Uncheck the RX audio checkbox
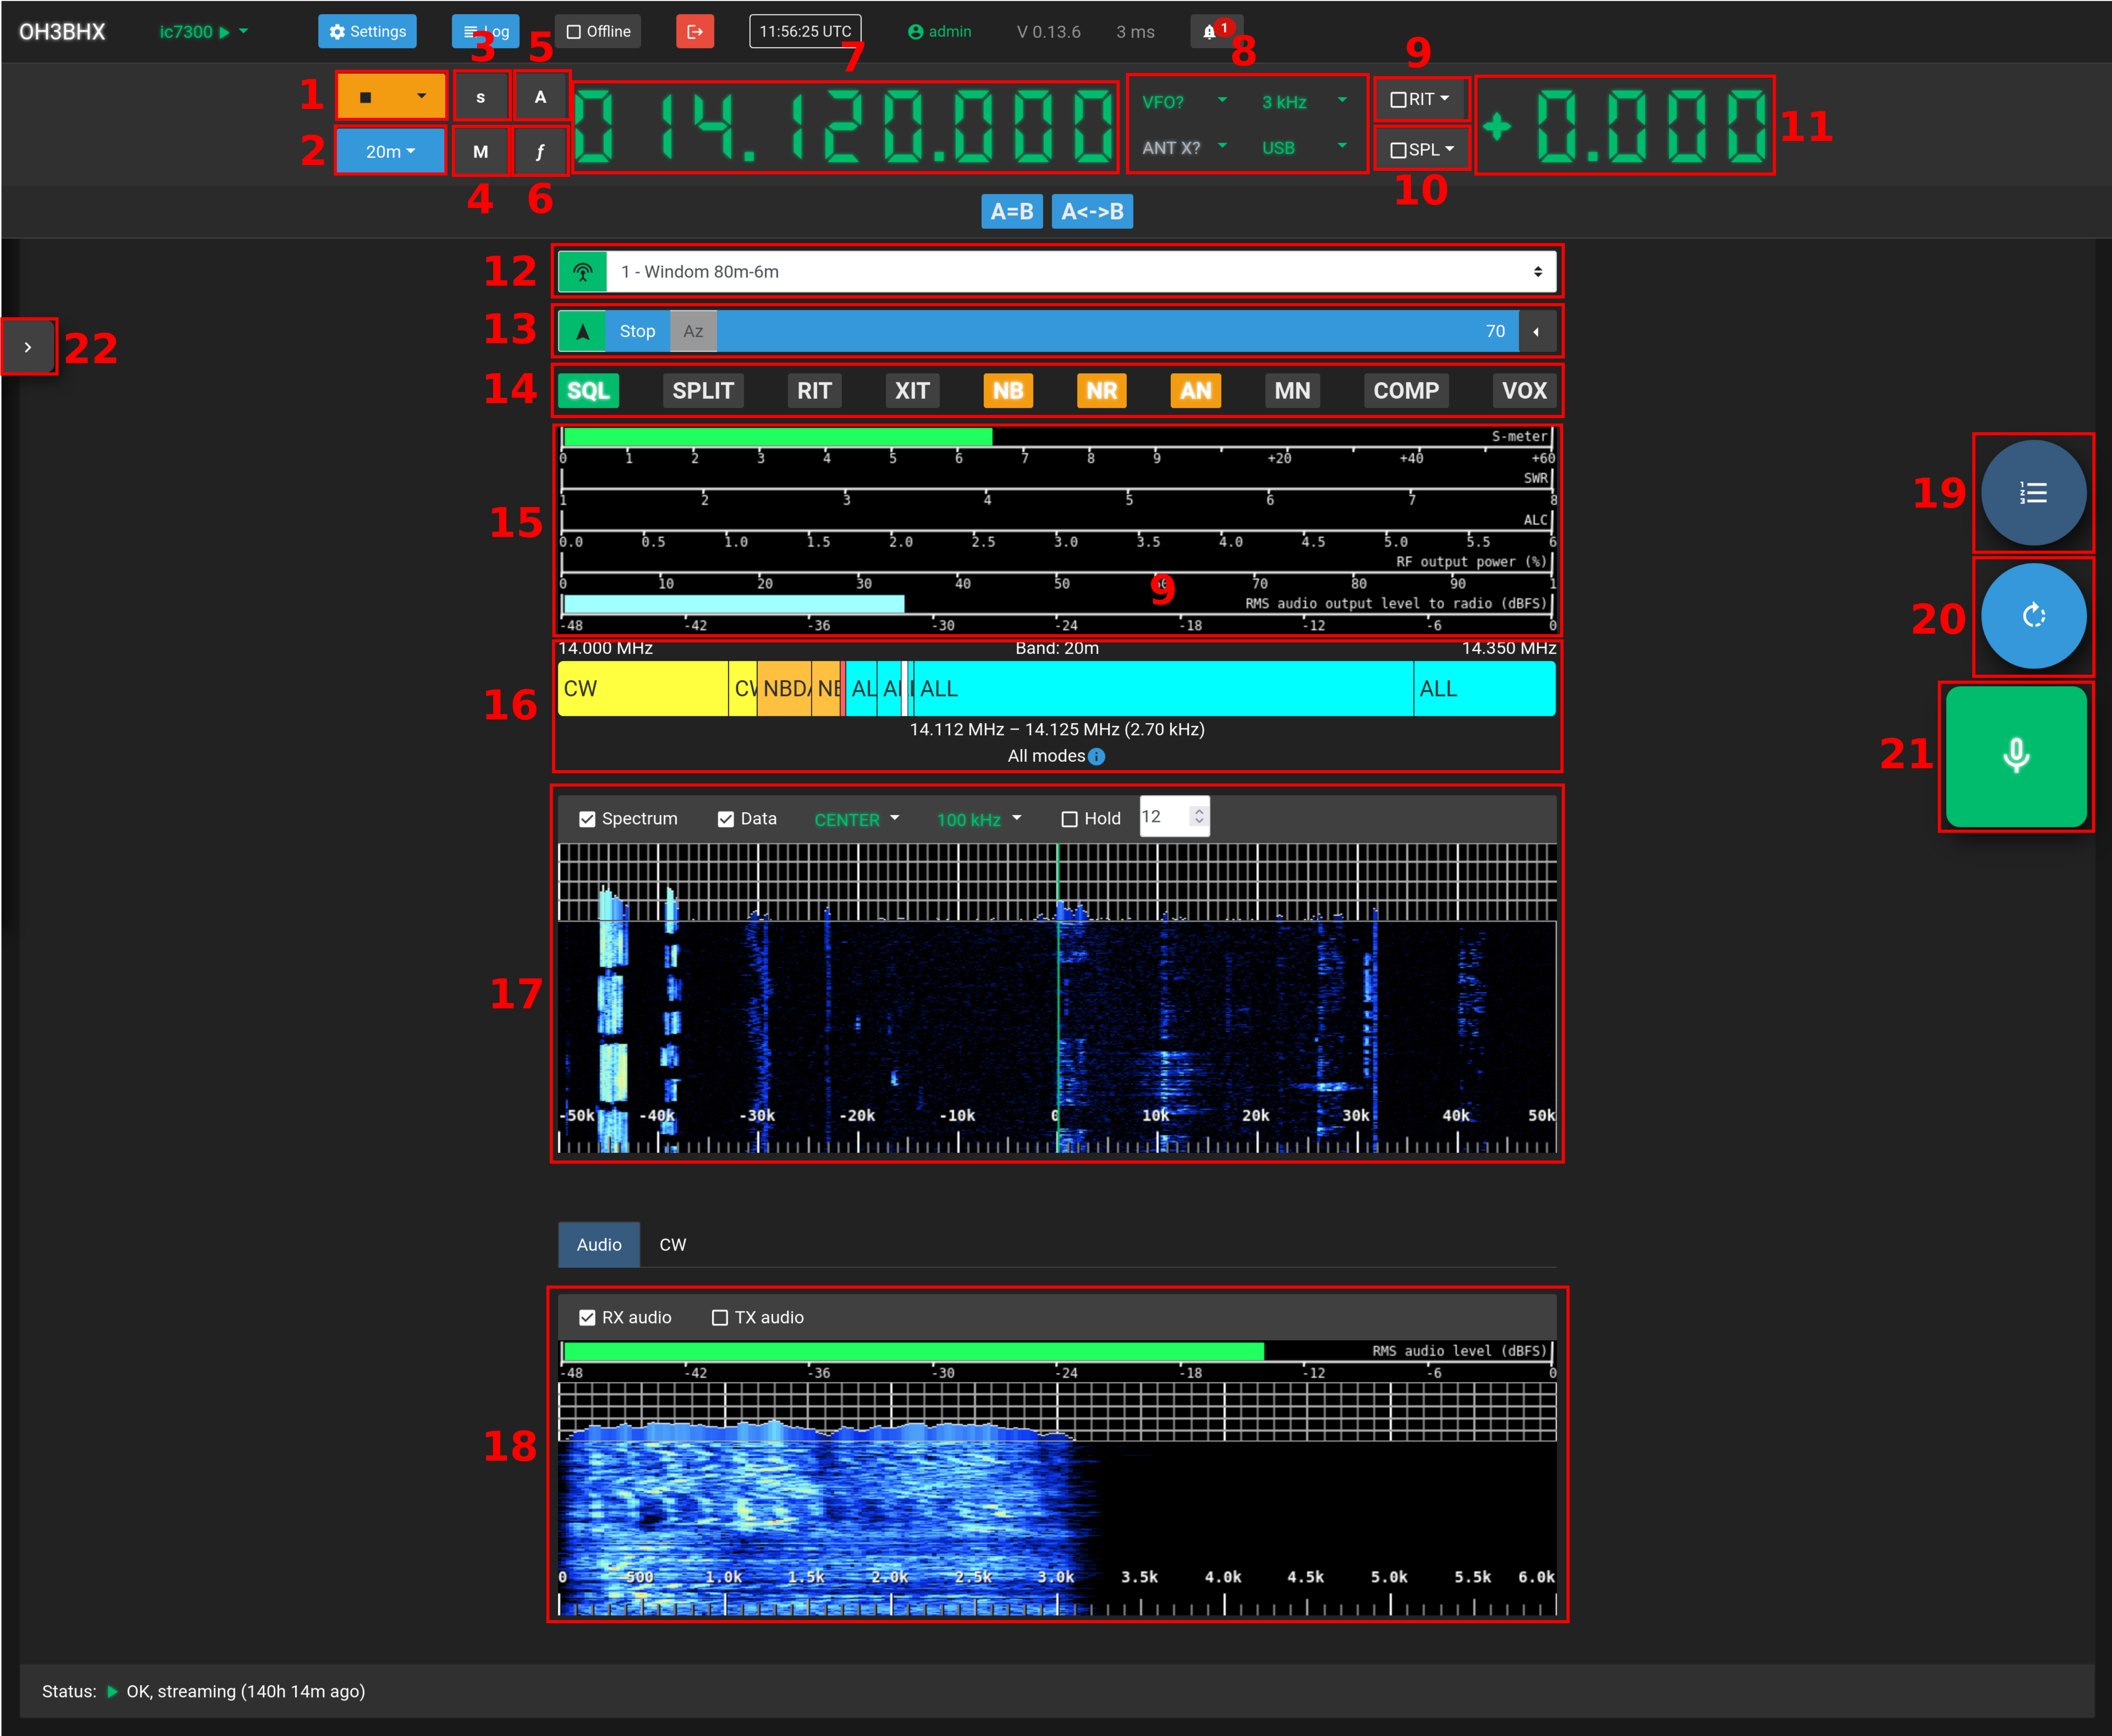 [x=587, y=1318]
